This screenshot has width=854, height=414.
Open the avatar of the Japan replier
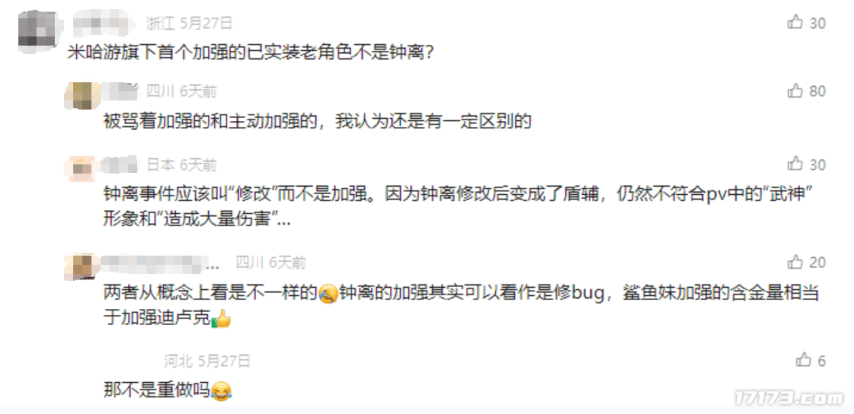[82, 169]
